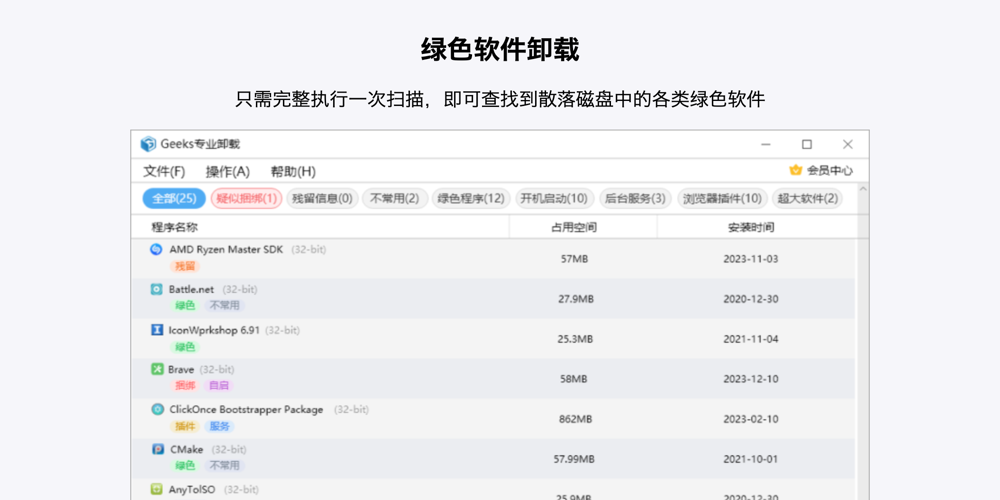Open the 操作(A) menu
This screenshot has height=500, width=1000.
[227, 171]
